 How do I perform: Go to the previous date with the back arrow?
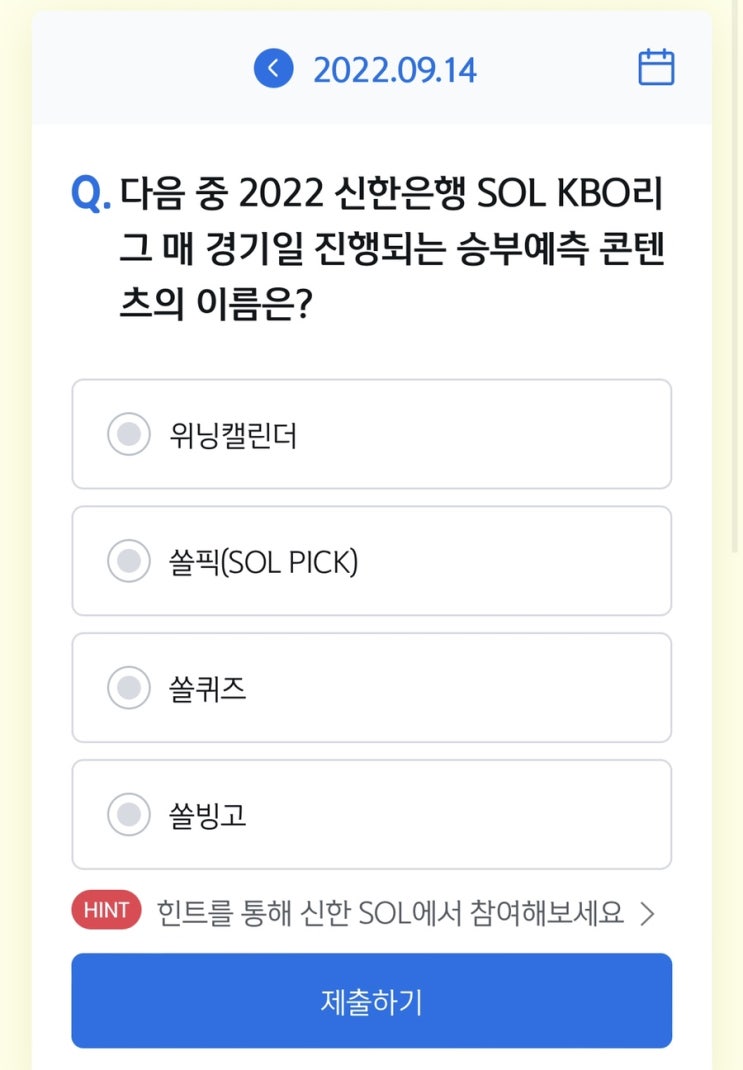pos(273,68)
